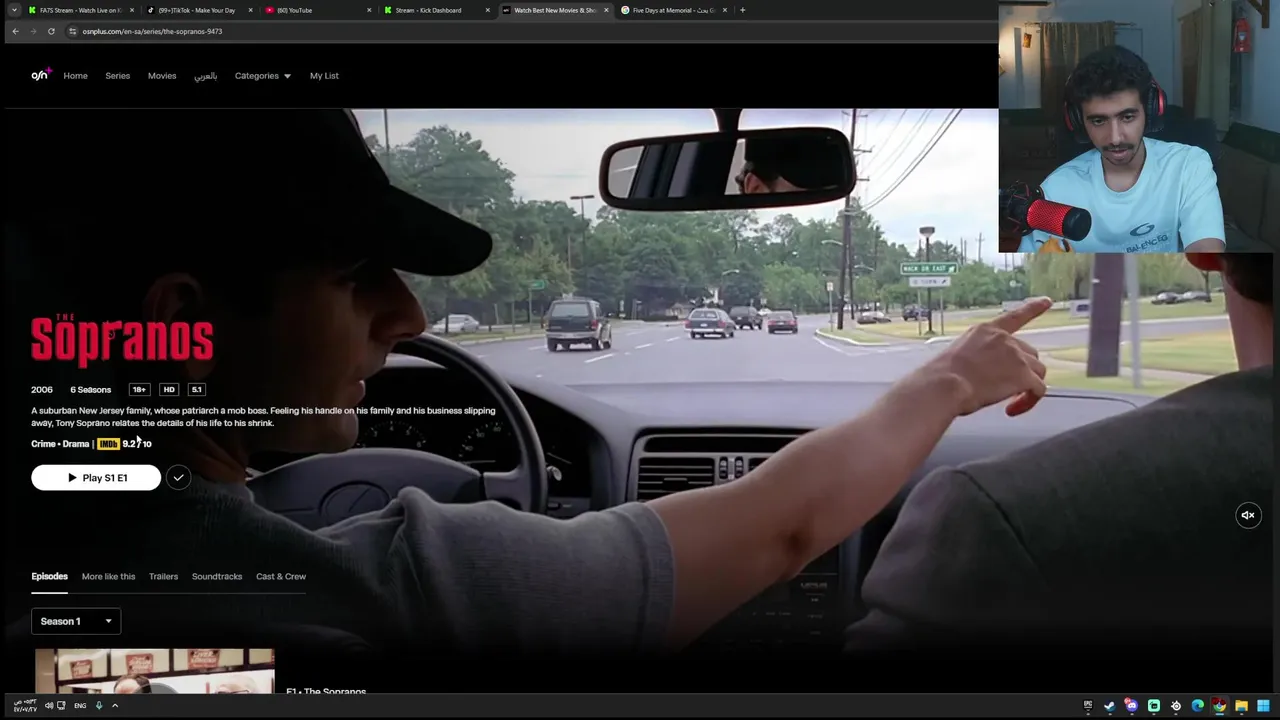This screenshot has height=720, width=1280.
Task: Switch to the Trailers tab
Action: 163,576
